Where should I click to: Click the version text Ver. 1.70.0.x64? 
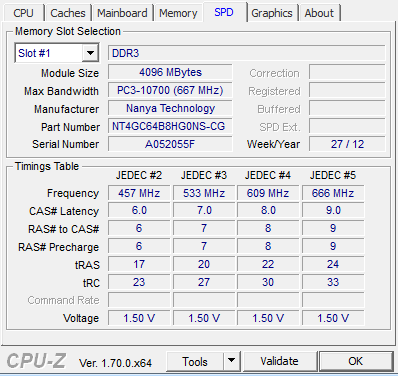(115, 363)
